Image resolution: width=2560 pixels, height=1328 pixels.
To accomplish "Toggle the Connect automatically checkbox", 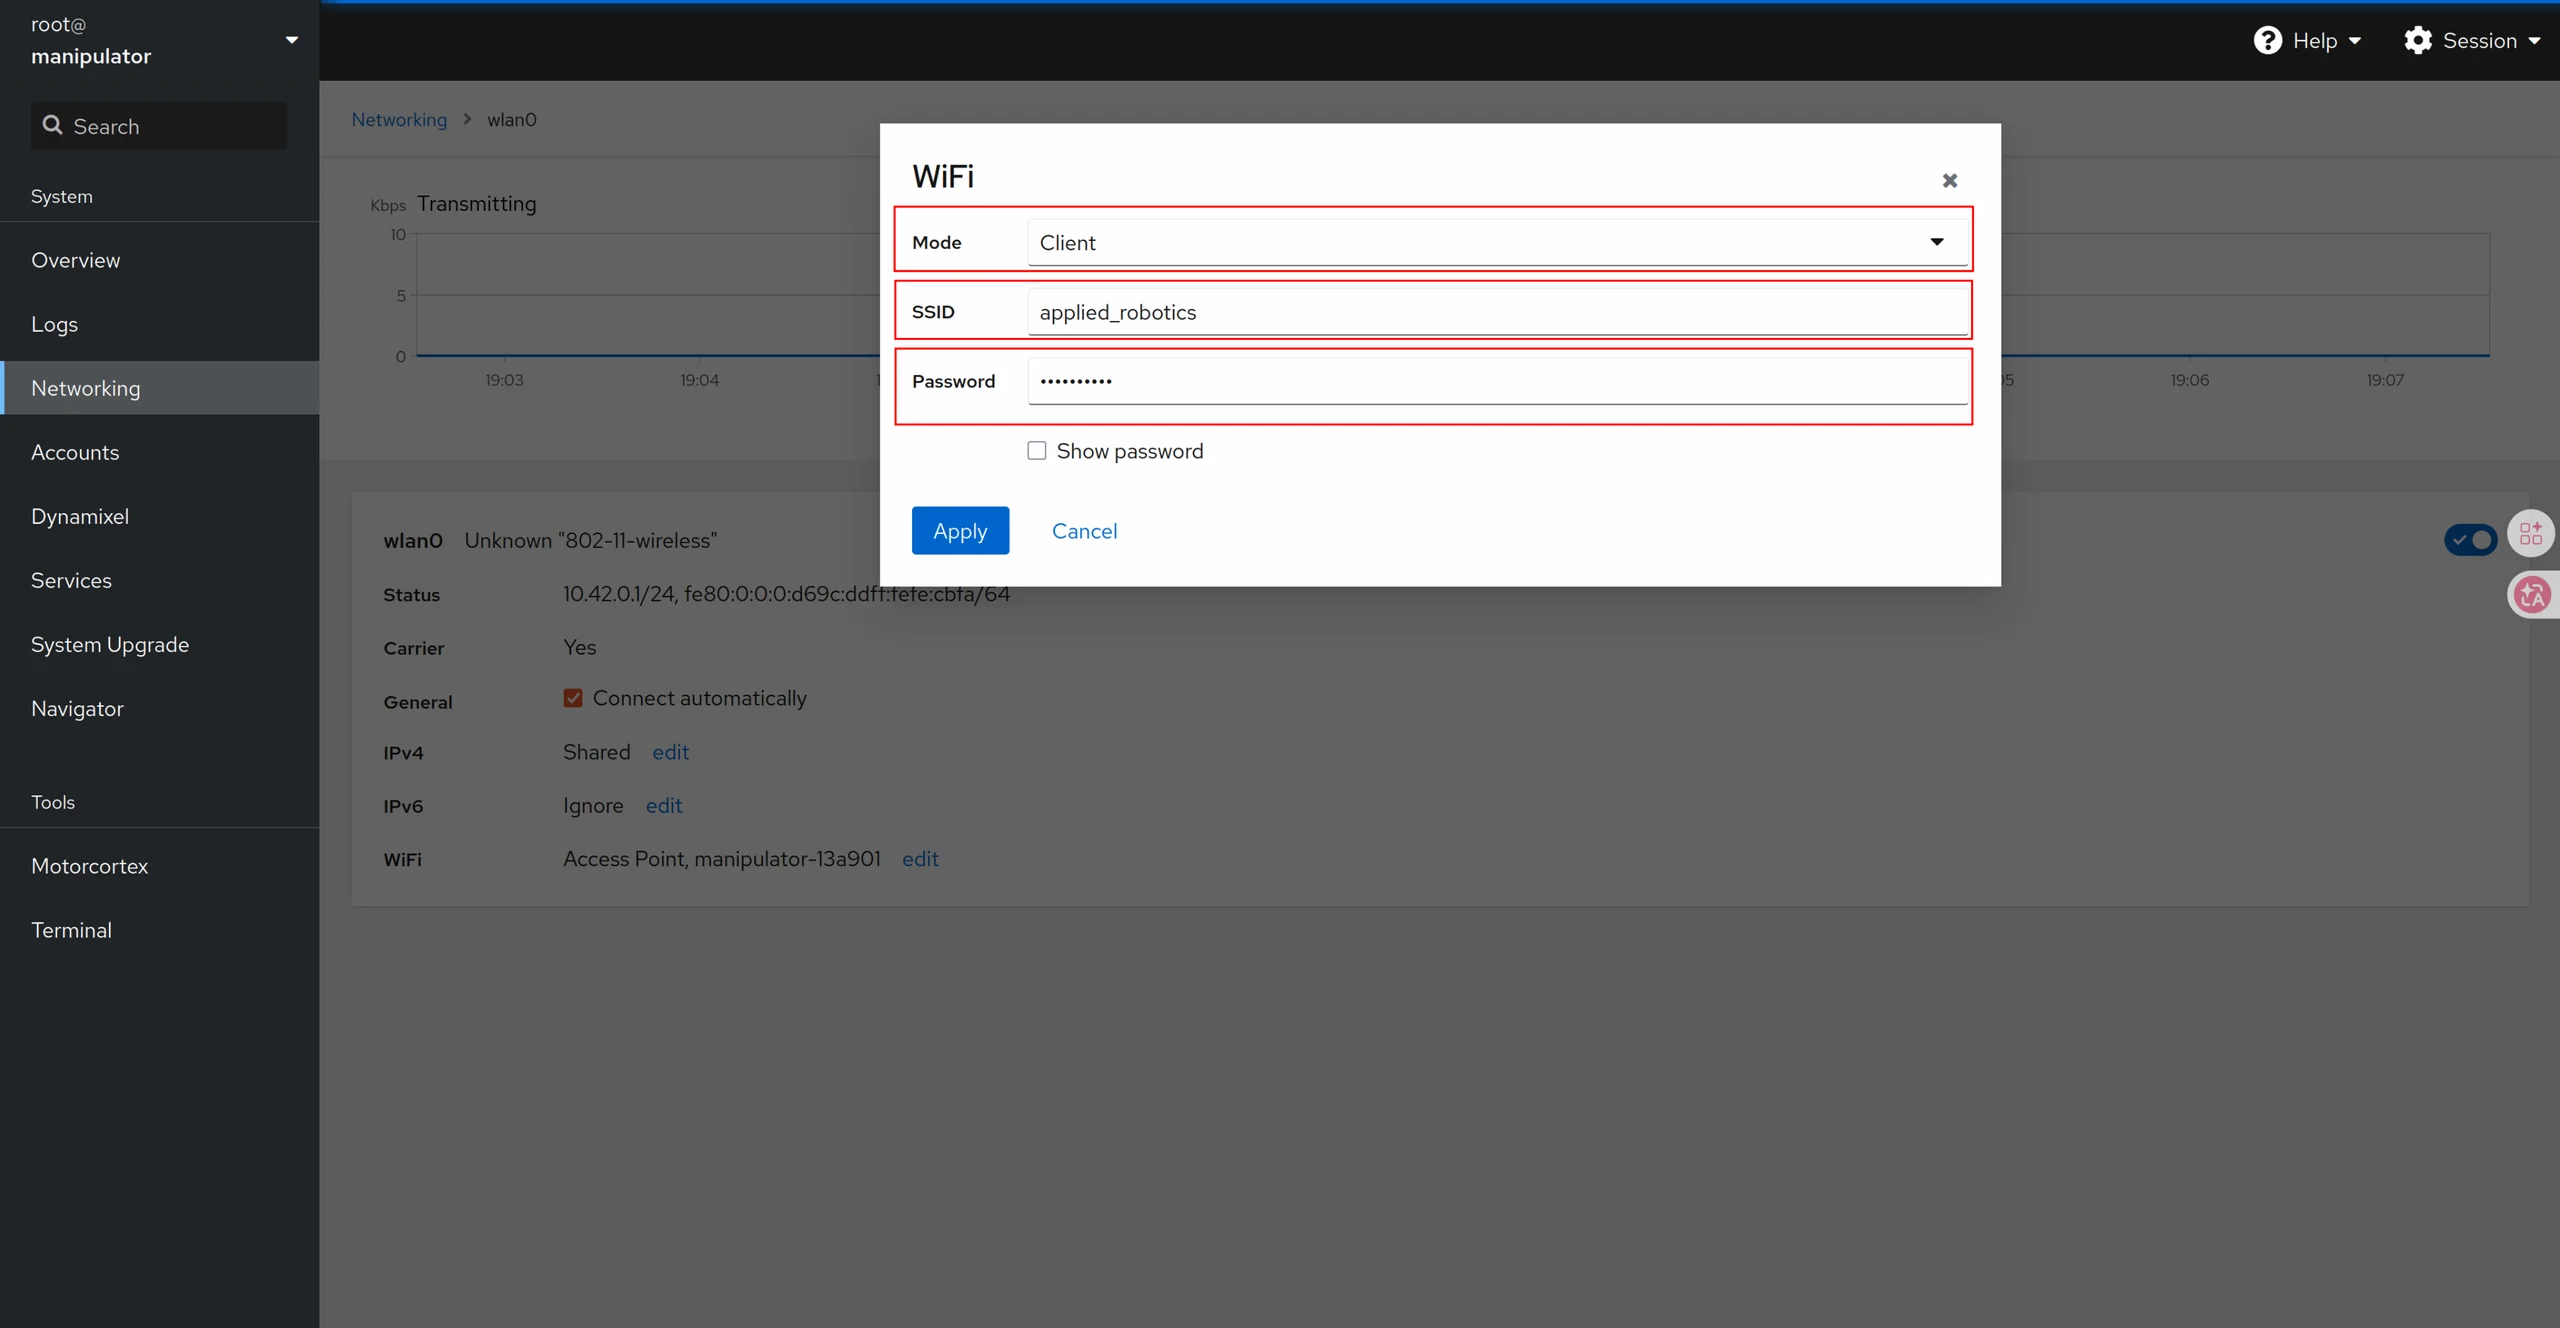I will (x=572, y=698).
